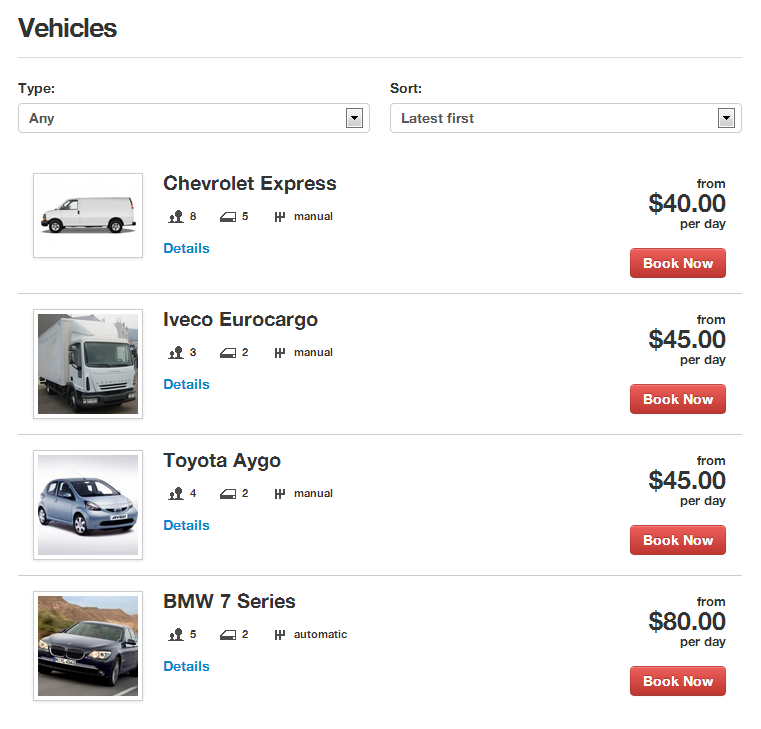Click the transmission icon for BMW 7 Series
The width and height of the screenshot is (761, 729).
tap(280, 635)
